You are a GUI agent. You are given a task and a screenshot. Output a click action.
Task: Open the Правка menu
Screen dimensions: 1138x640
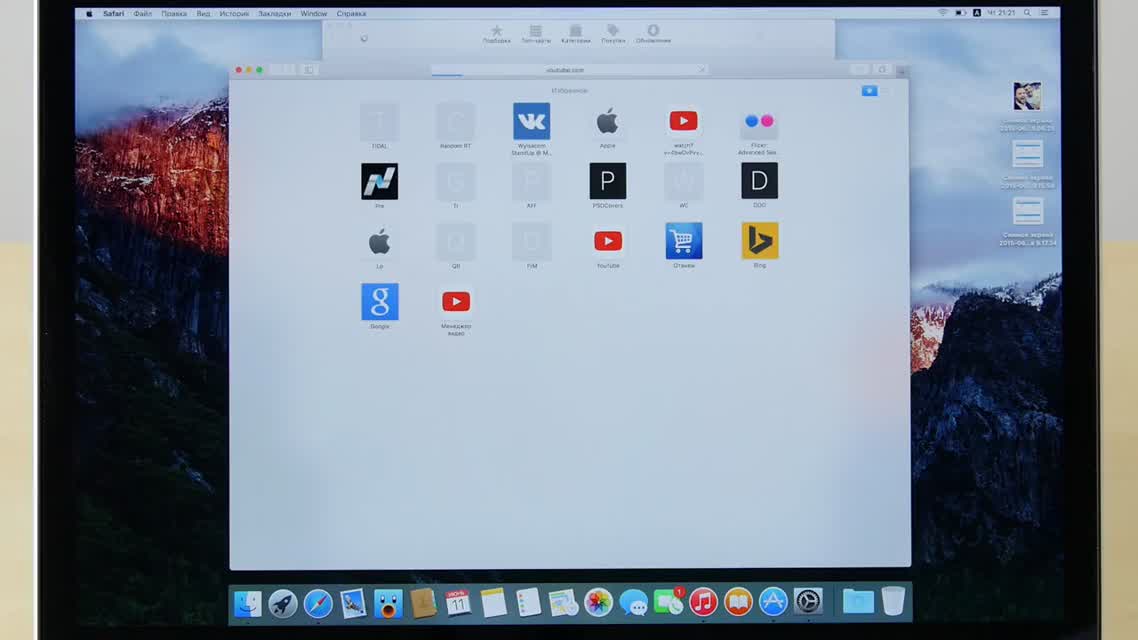[x=174, y=13]
